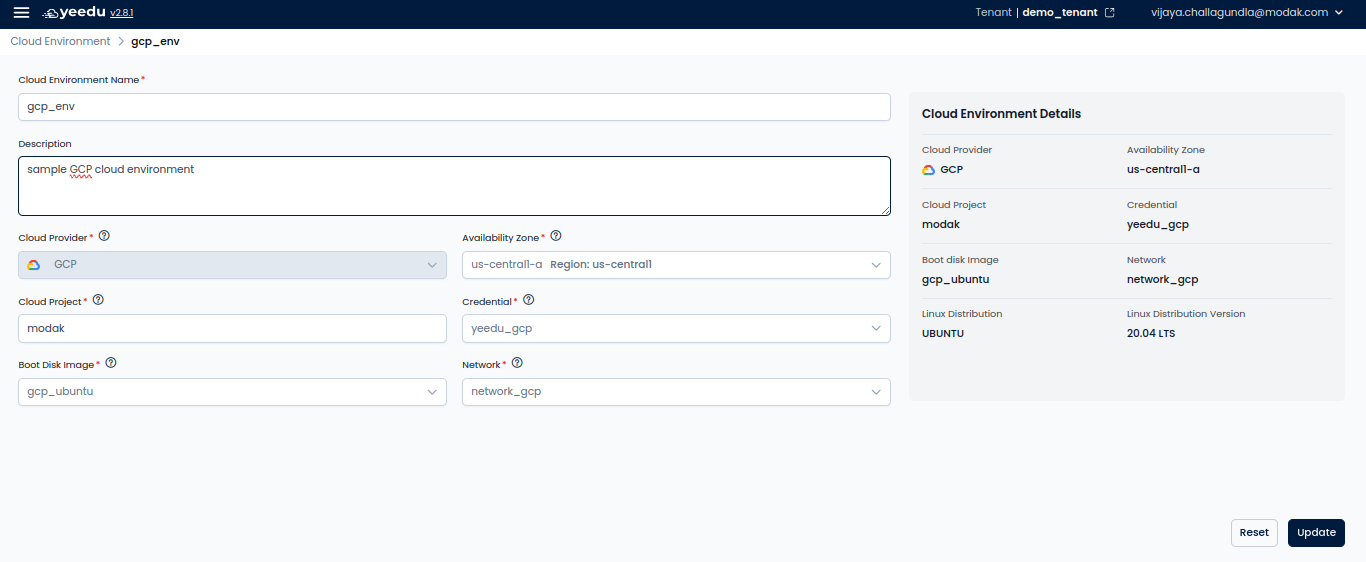
Task: Open the Boot Disk Image dropdown
Action: tap(232, 392)
